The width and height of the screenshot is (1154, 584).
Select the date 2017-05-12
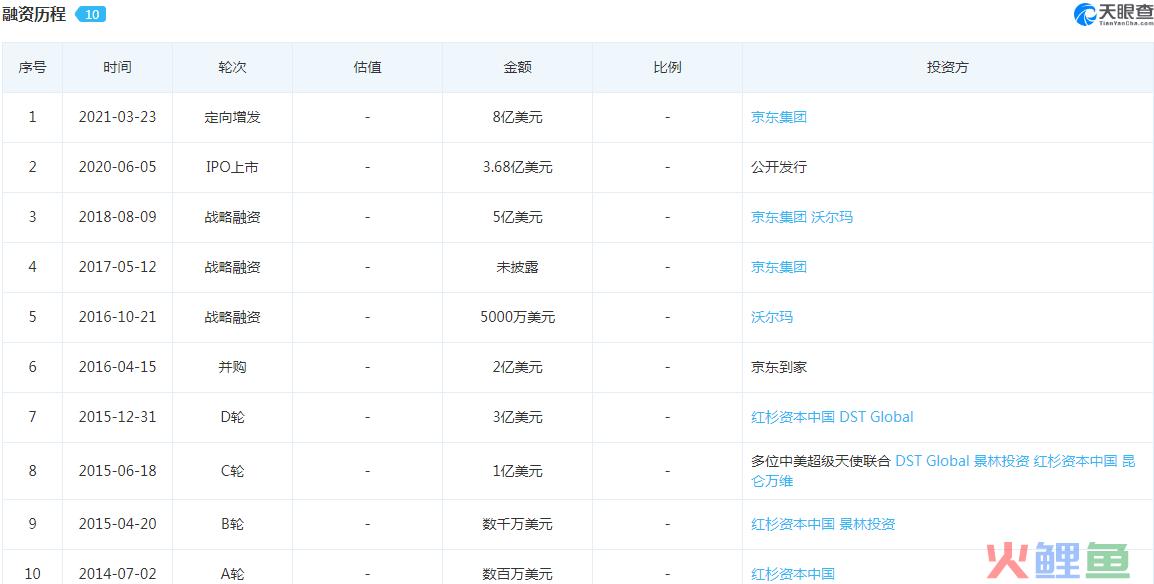118,267
